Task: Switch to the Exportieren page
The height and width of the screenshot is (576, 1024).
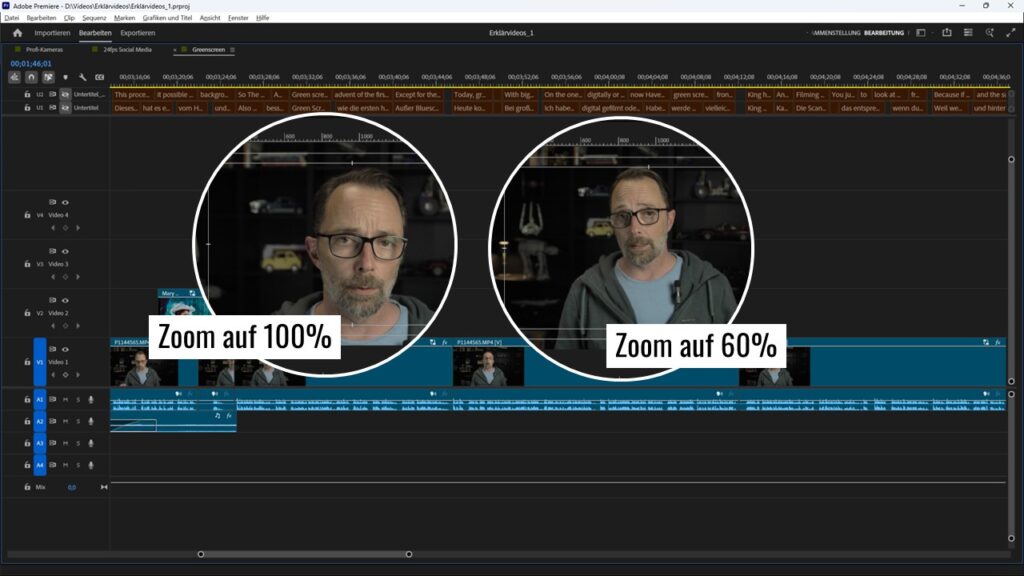Action: pyautogui.click(x=138, y=33)
